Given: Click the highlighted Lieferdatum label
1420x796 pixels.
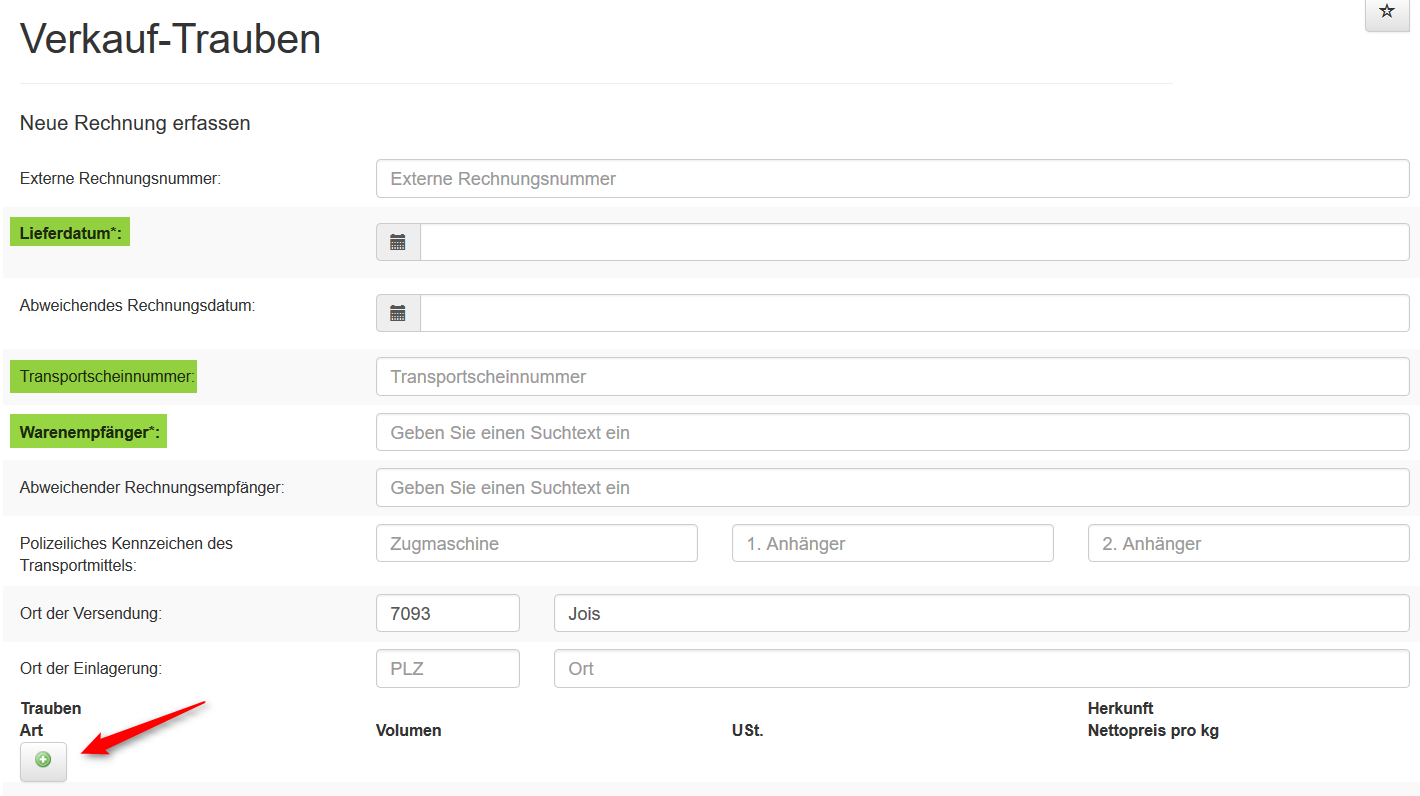Looking at the screenshot, I should (x=70, y=233).
